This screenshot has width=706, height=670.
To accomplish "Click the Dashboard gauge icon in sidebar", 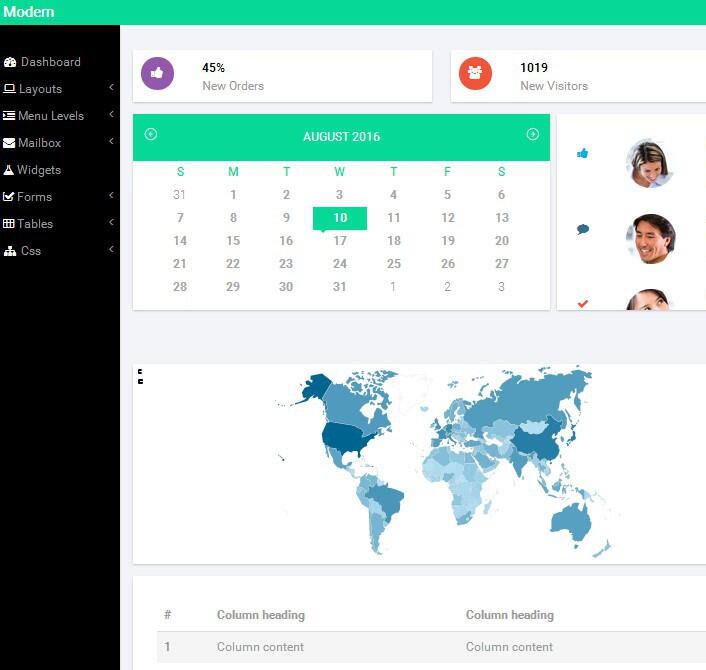I will pos(10,62).
